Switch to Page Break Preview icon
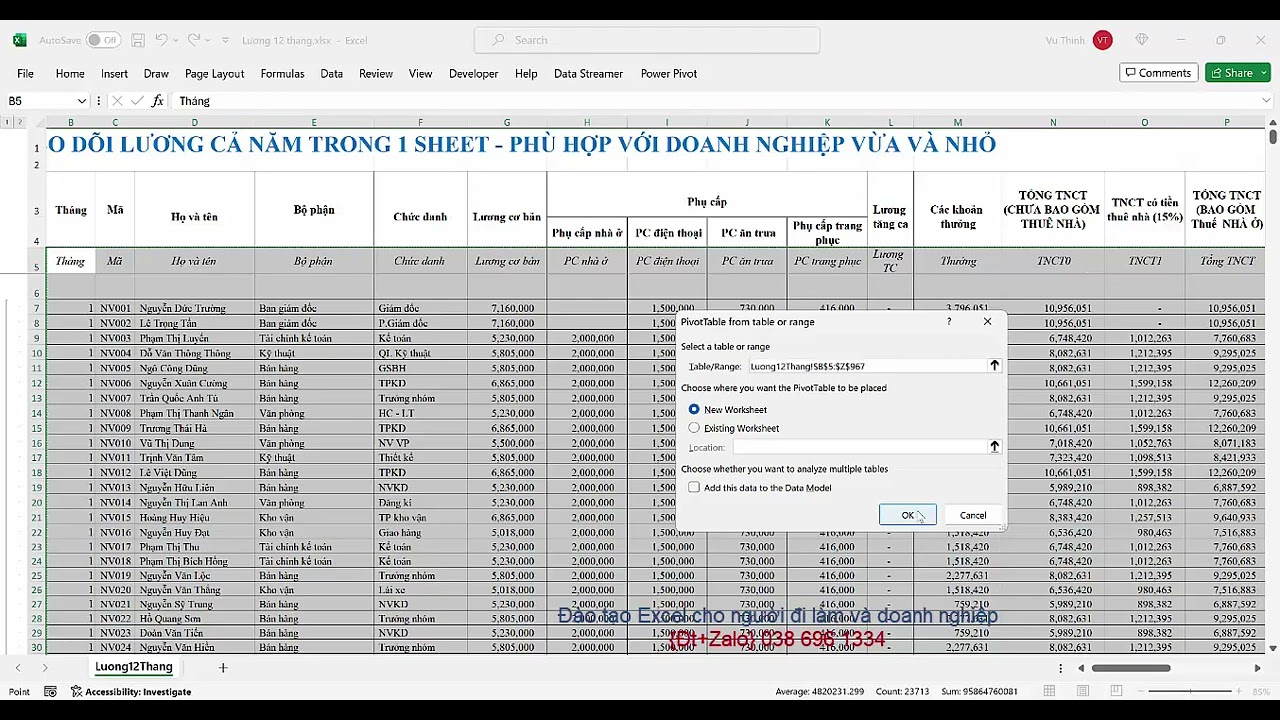This screenshot has width=1280, height=720. tap(1116, 691)
